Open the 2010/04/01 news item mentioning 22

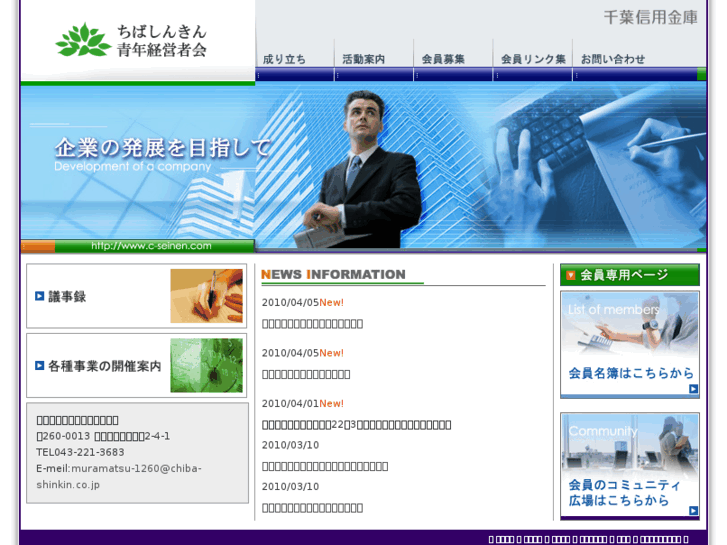357,425
